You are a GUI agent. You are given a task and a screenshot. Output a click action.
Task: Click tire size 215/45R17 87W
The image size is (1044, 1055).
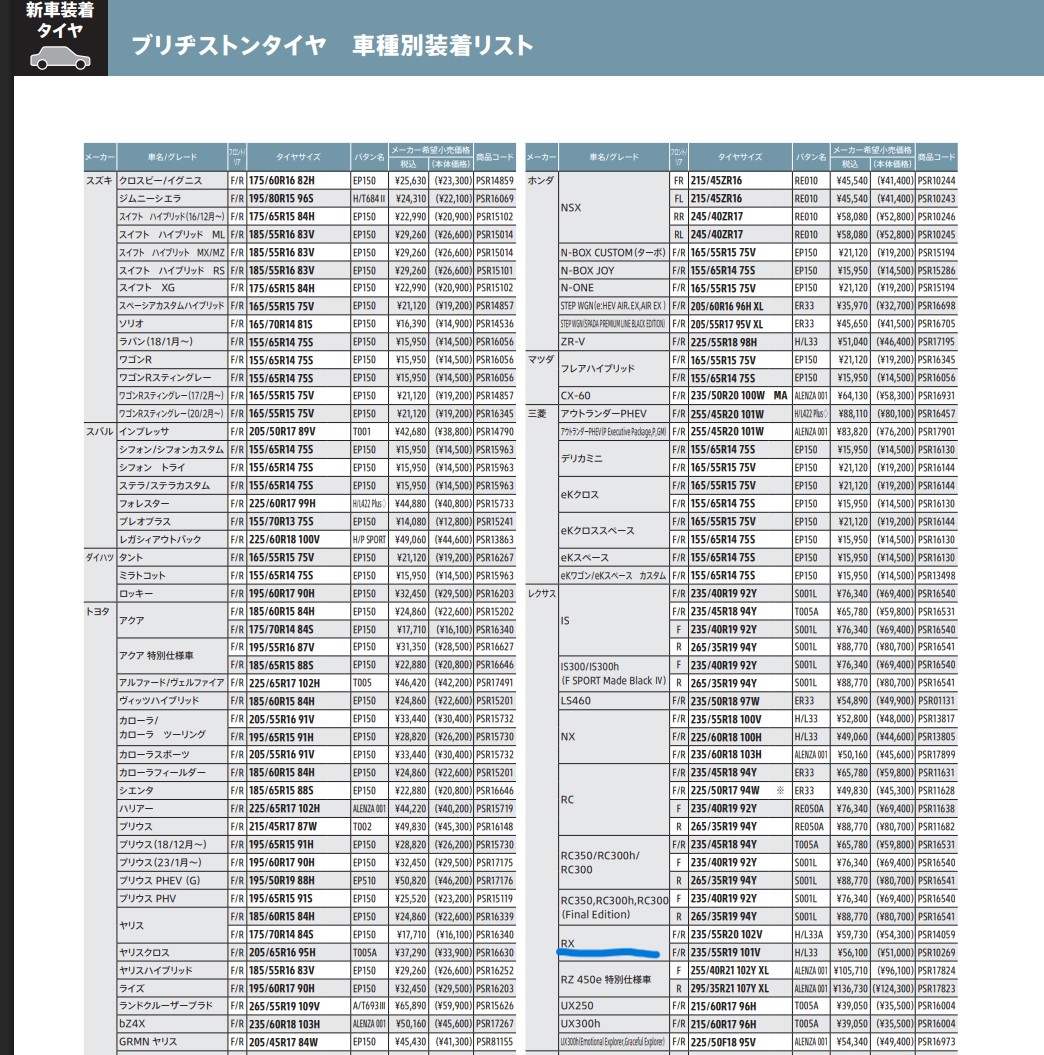click(283, 826)
